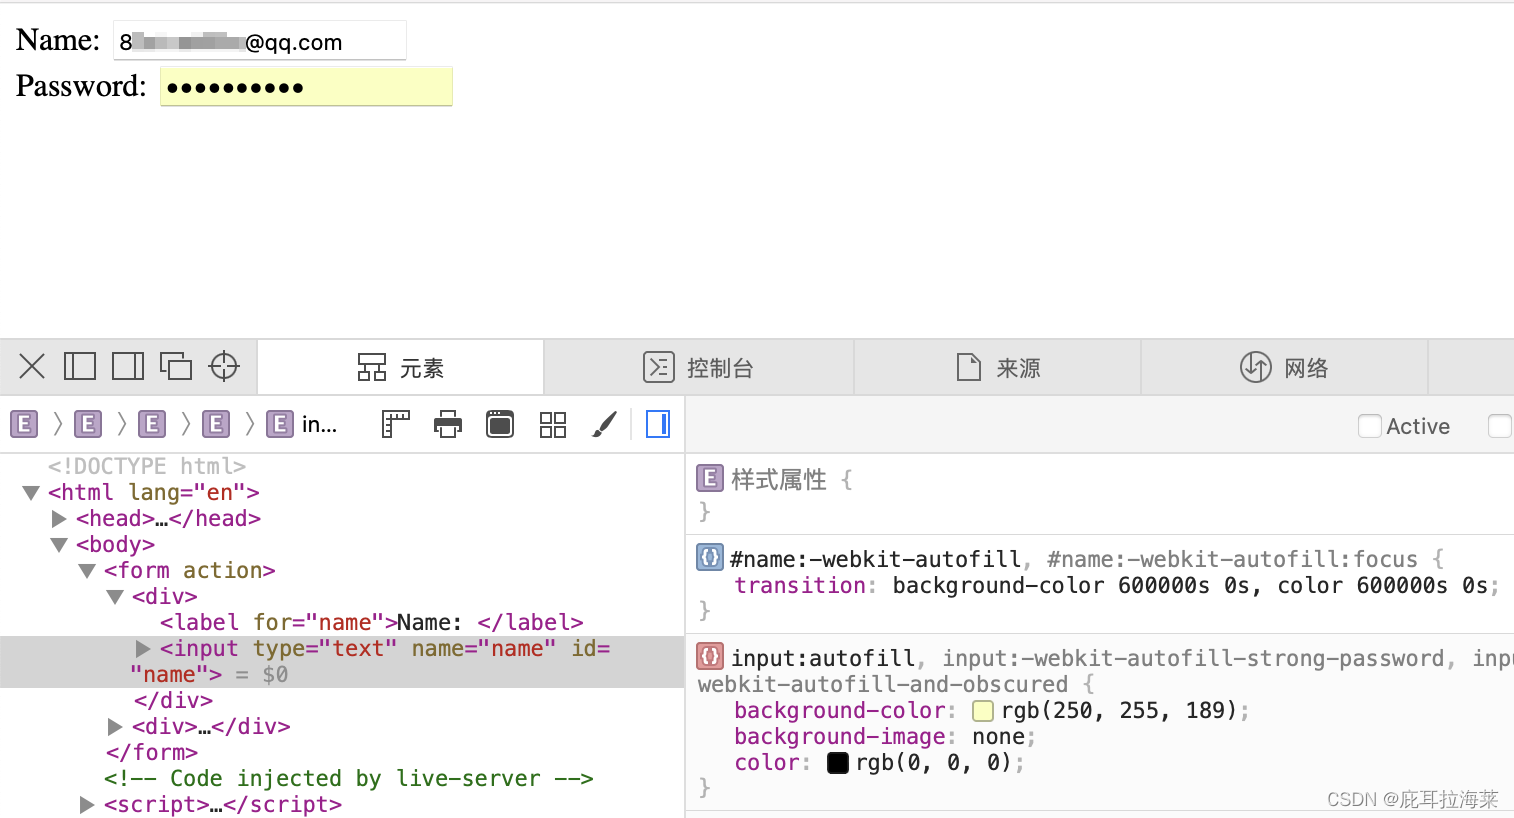Click the E icon next to 样式属性
The image size is (1514, 818).
(709, 478)
